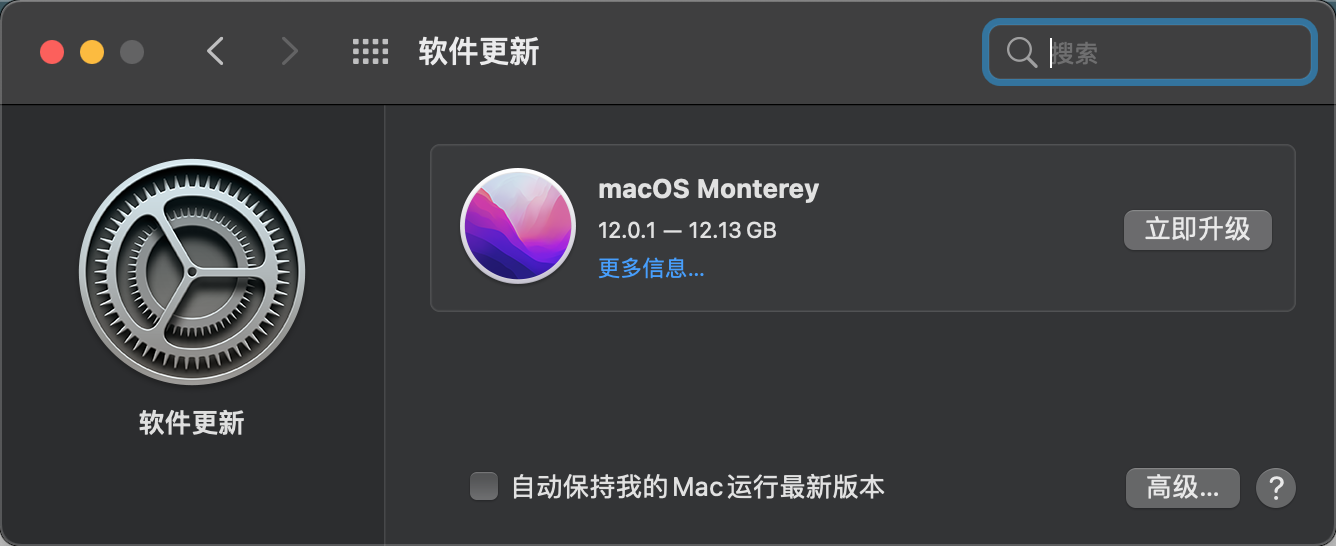Click the 立即升级 button

1197,229
